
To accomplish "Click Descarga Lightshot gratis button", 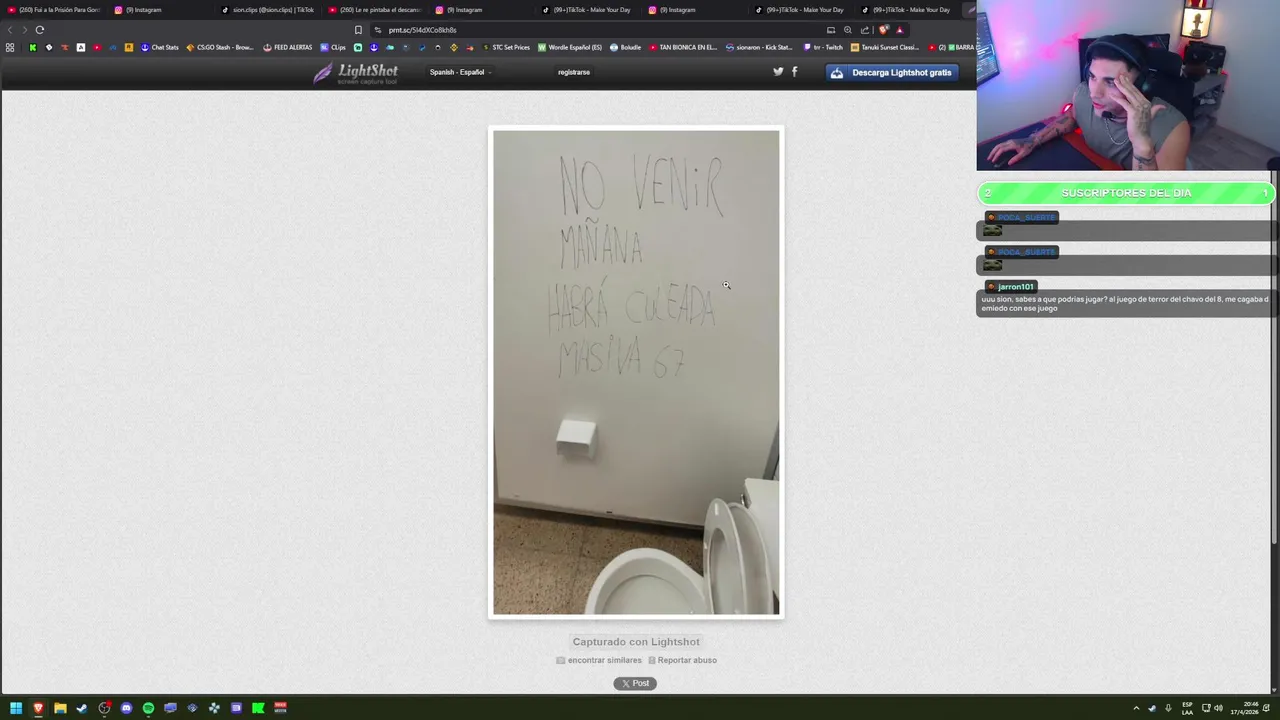I will click(892, 72).
